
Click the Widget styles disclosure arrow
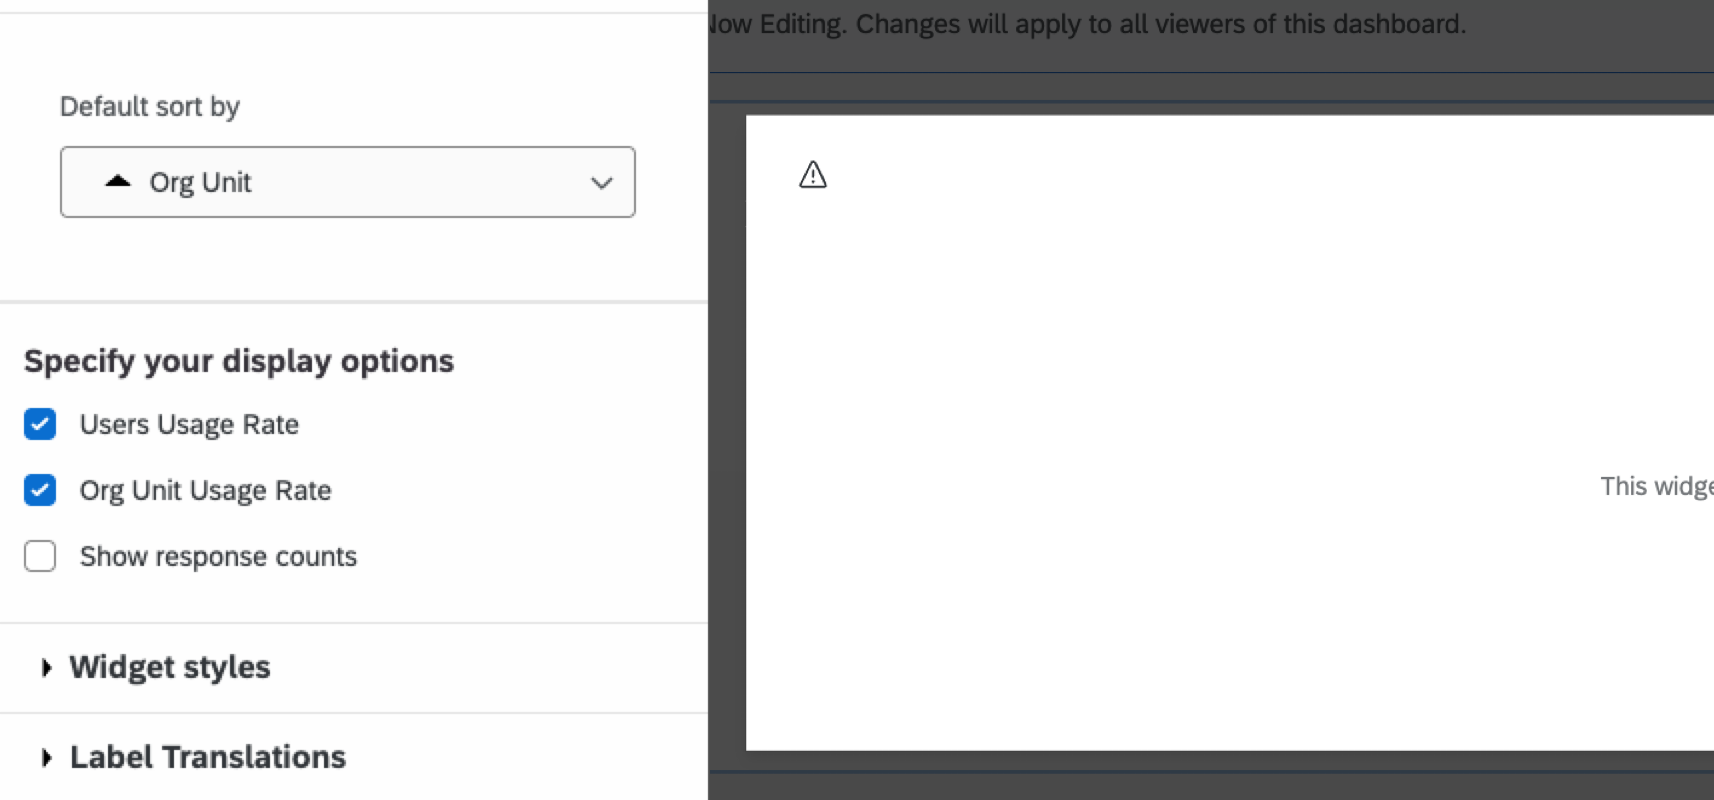[x=45, y=668]
